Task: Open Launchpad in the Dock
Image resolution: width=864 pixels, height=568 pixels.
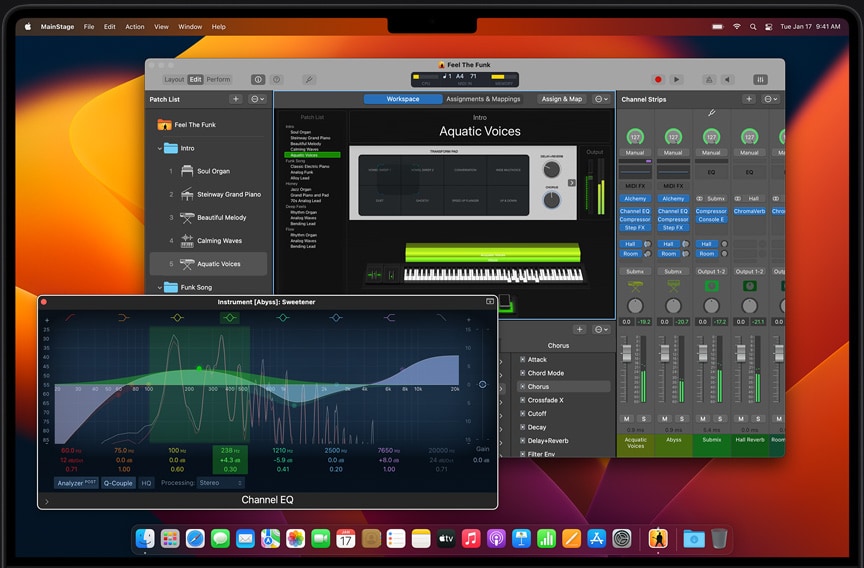Action: [x=170, y=539]
